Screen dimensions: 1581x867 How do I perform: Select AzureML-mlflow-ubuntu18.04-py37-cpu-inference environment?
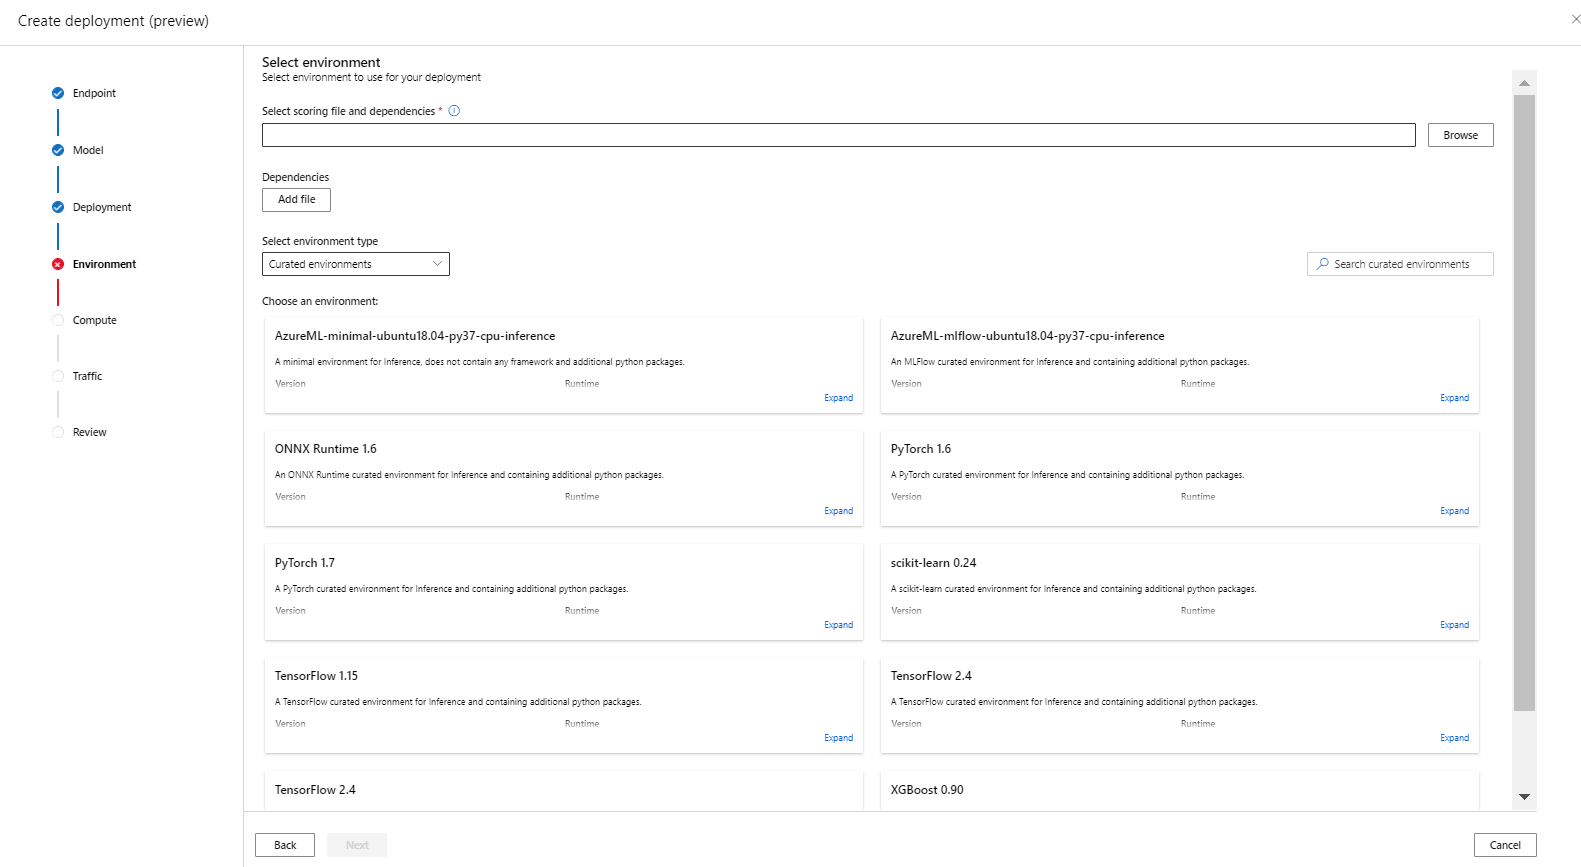(1179, 365)
